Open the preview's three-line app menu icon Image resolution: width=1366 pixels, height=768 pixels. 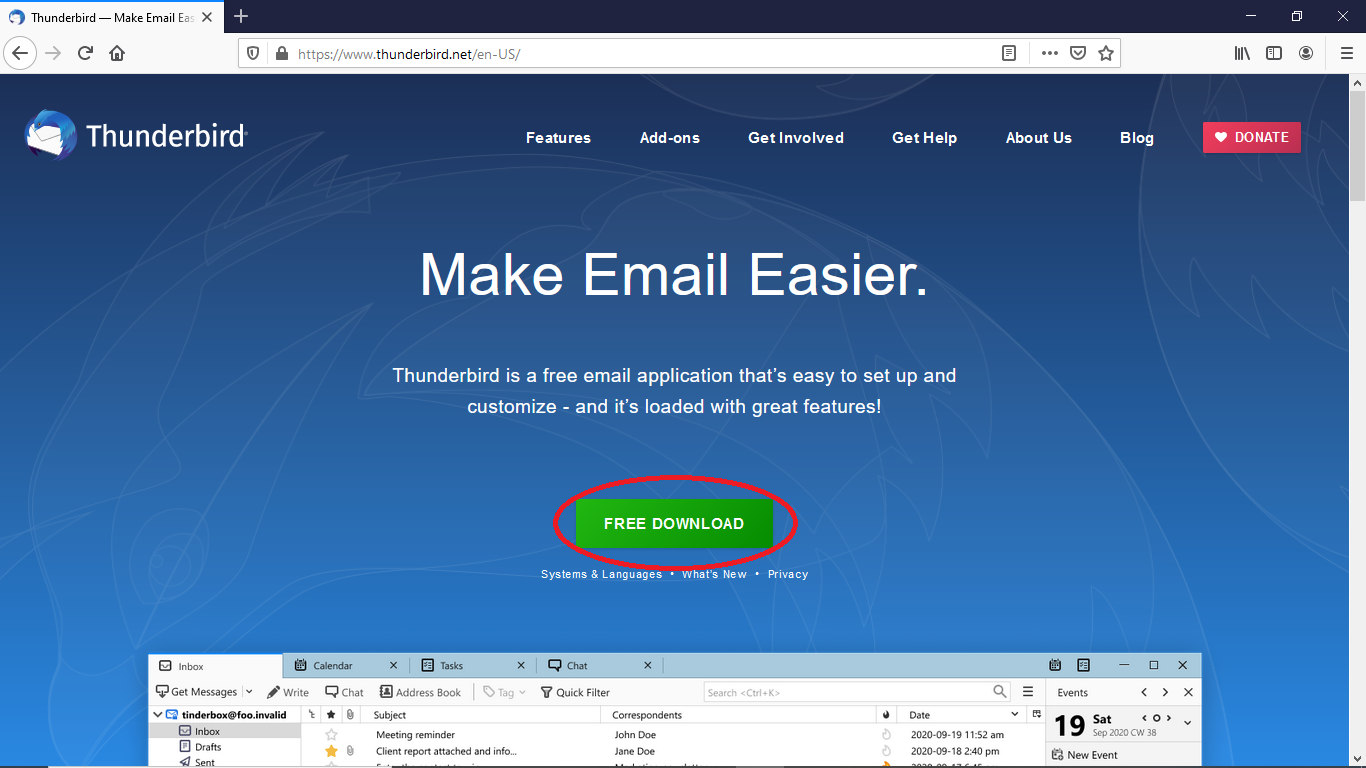tap(1028, 692)
